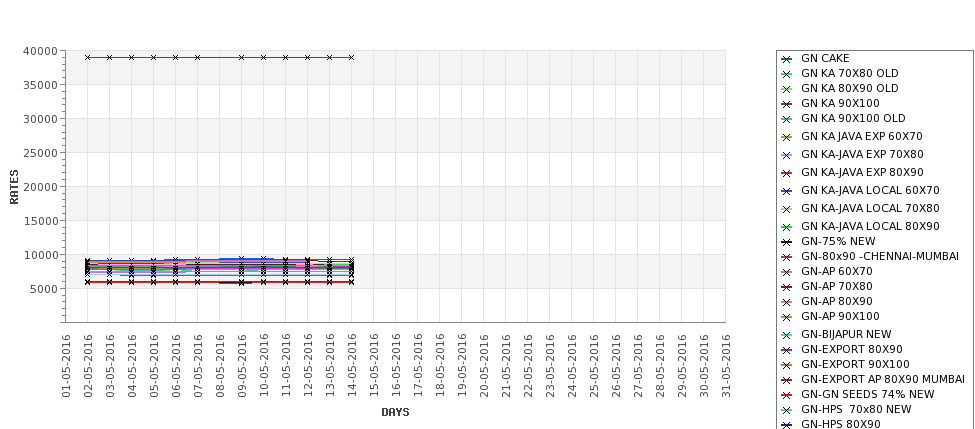
Task: Click the 14-05-2016 date label
Action: pos(352,366)
